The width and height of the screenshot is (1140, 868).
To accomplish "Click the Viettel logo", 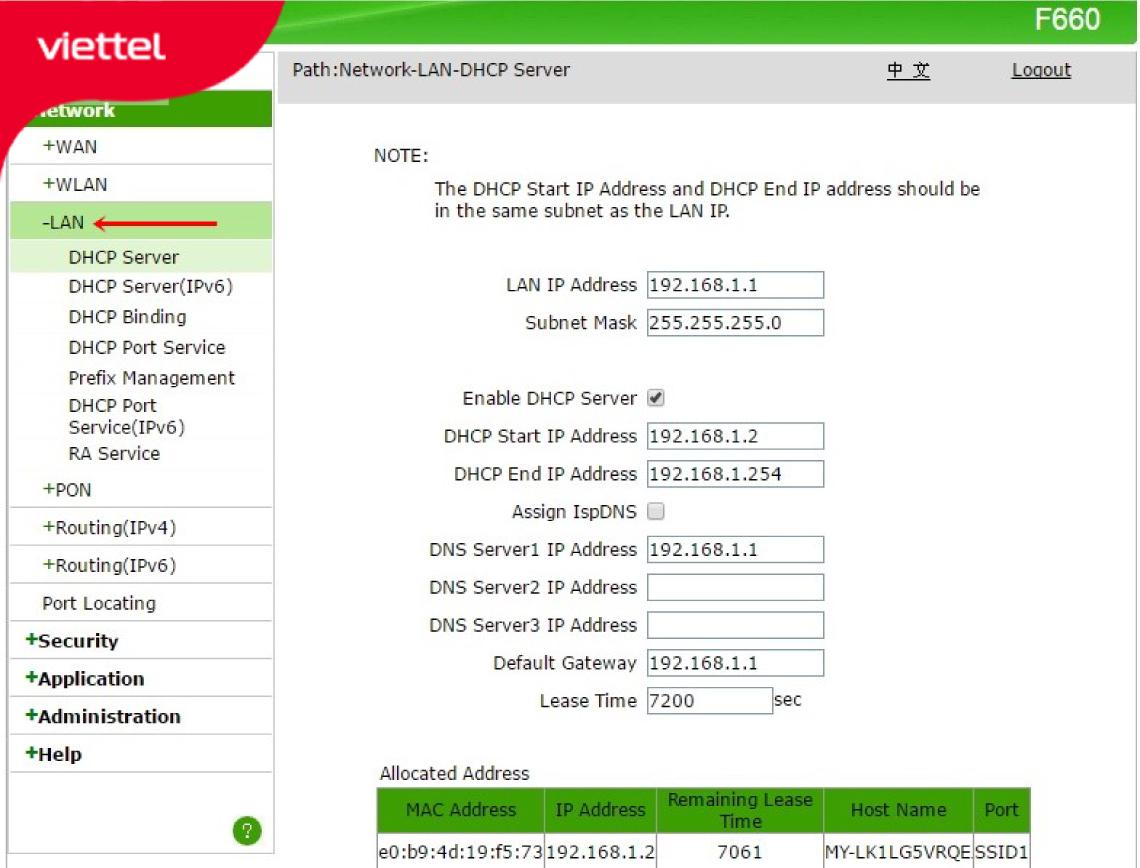I will coord(101,47).
